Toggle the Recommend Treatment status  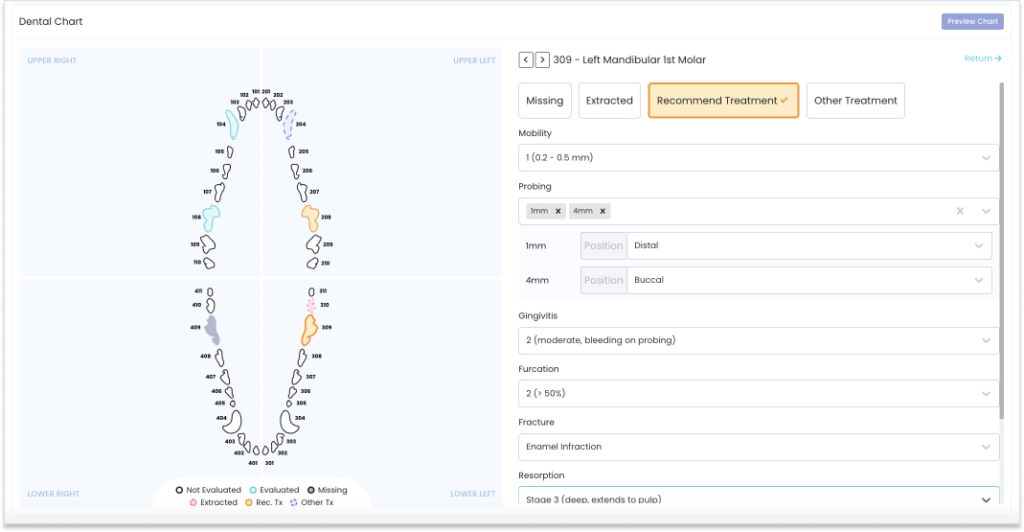(723, 101)
